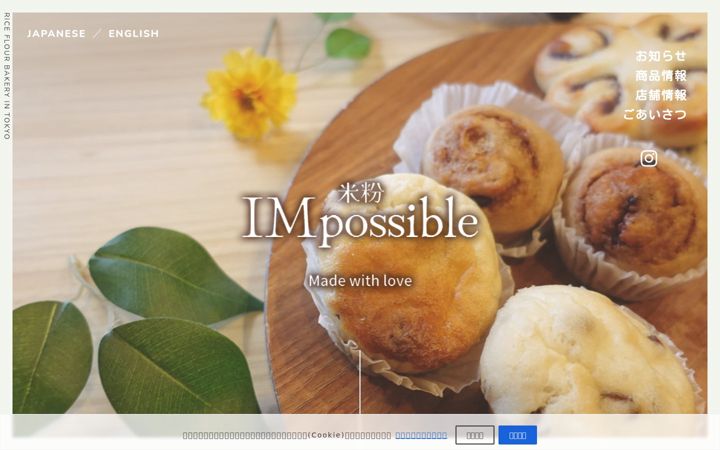Open the ごあいさつ menu item
Image resolution: width=720 pixels, height=450 pixels.
pyautogui.click(x=655, y=114)
